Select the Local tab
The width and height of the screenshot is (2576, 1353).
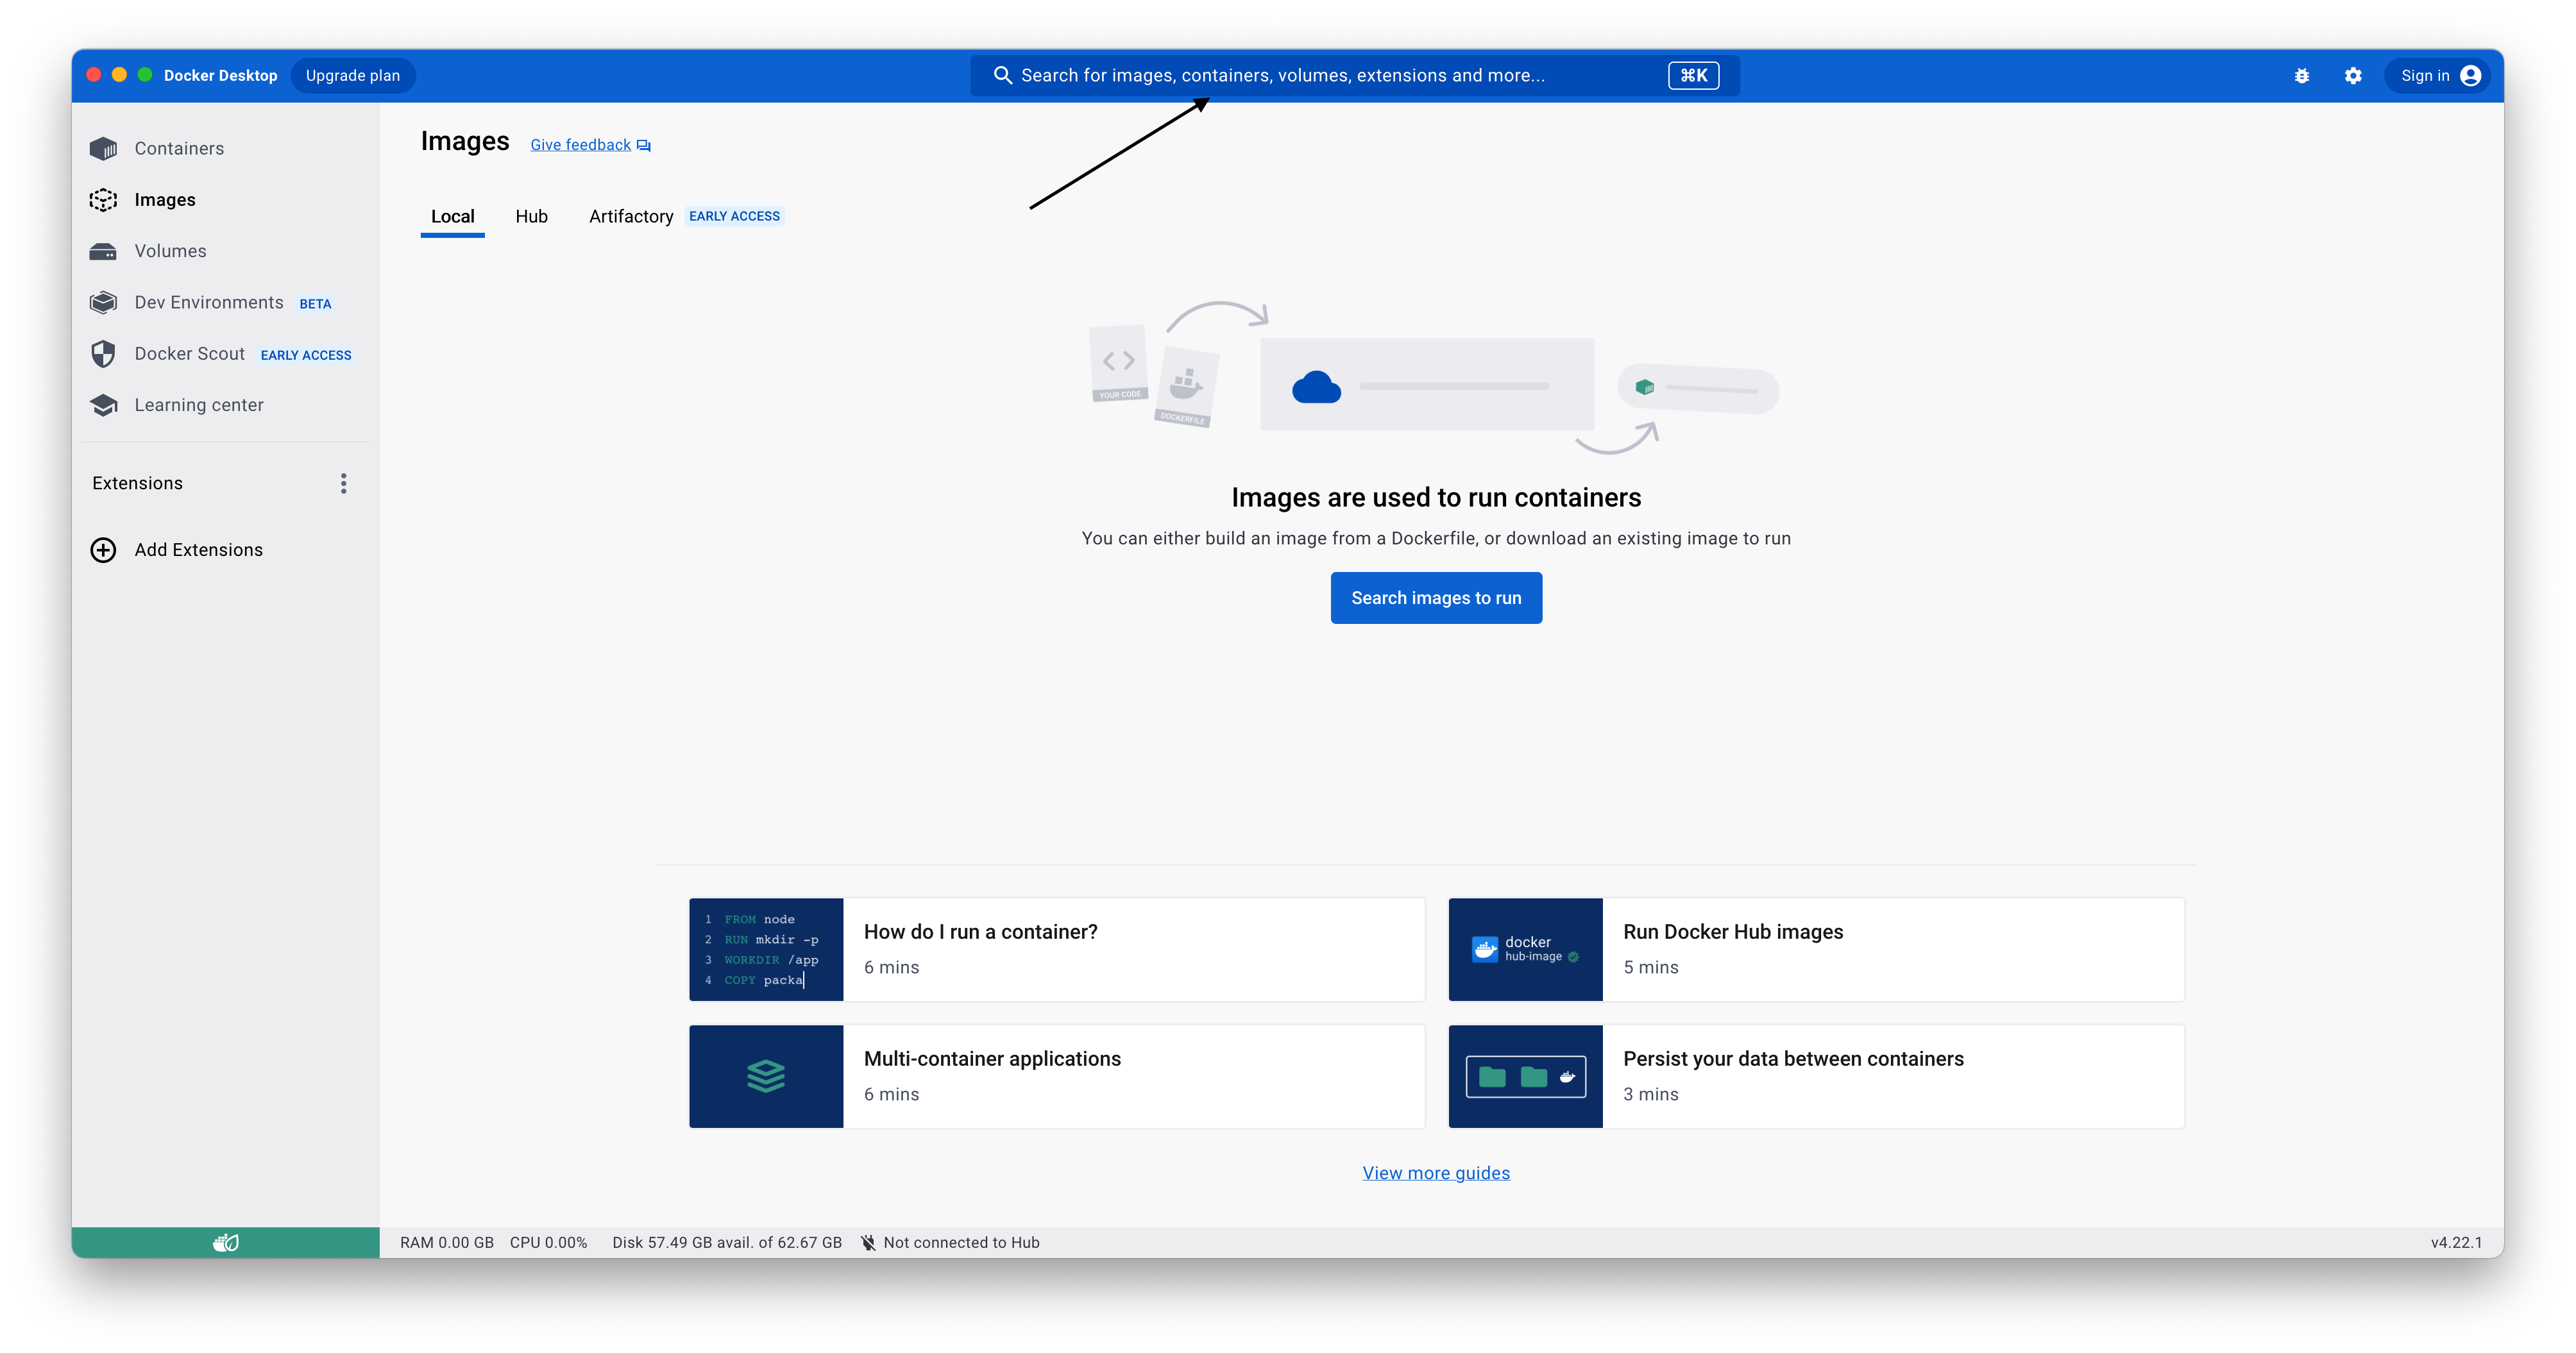tap(452, 217)
